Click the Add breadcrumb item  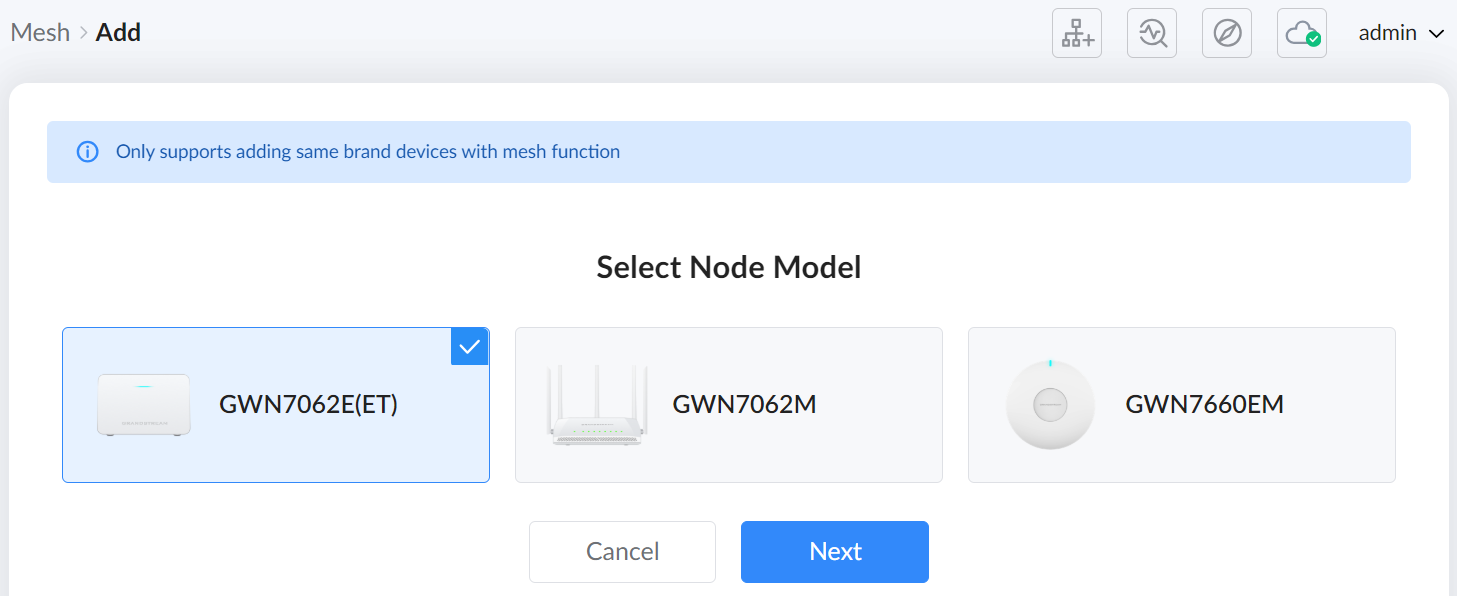[x=118, y=32]
